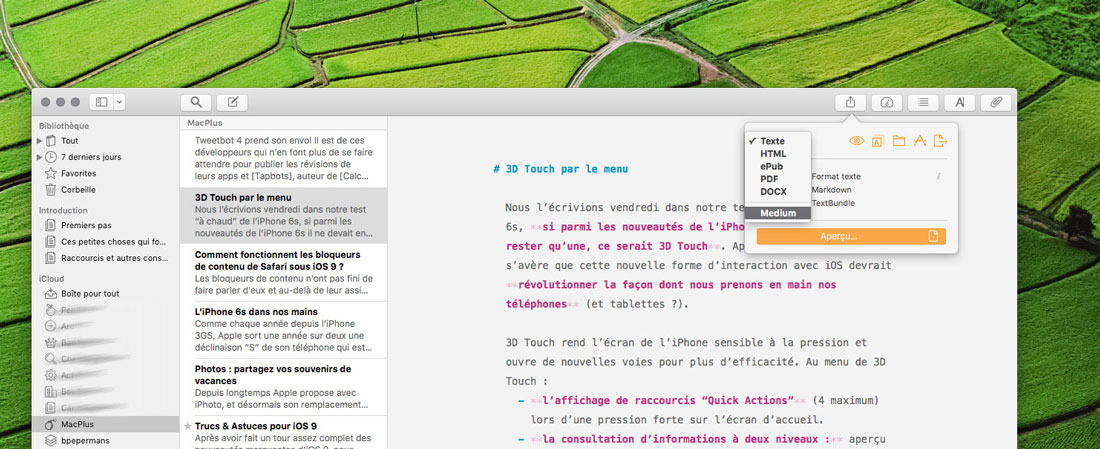Open the navigation list toolbar button
Image resolution: width=1100 pixels, height=449 pixels.
click(x=923, y=102)
